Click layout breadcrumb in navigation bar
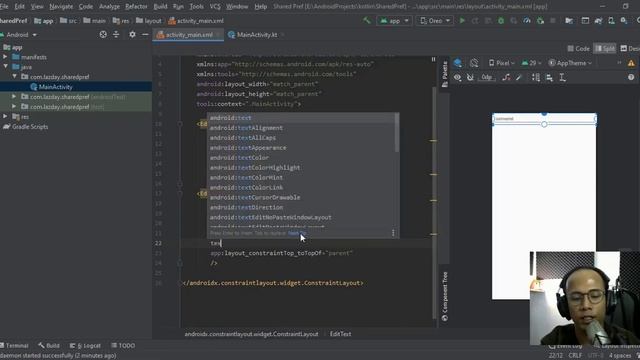The height and width of the screenshot is (360, 640). [x=149, y=20]
